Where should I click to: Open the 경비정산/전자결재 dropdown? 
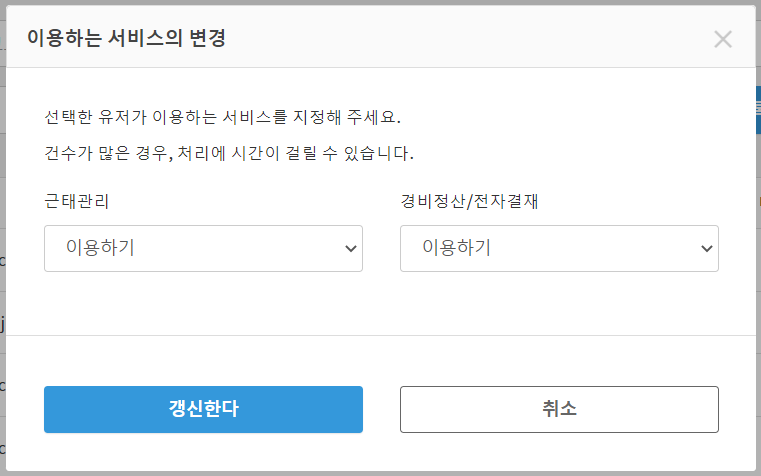[x=559, y=248]
